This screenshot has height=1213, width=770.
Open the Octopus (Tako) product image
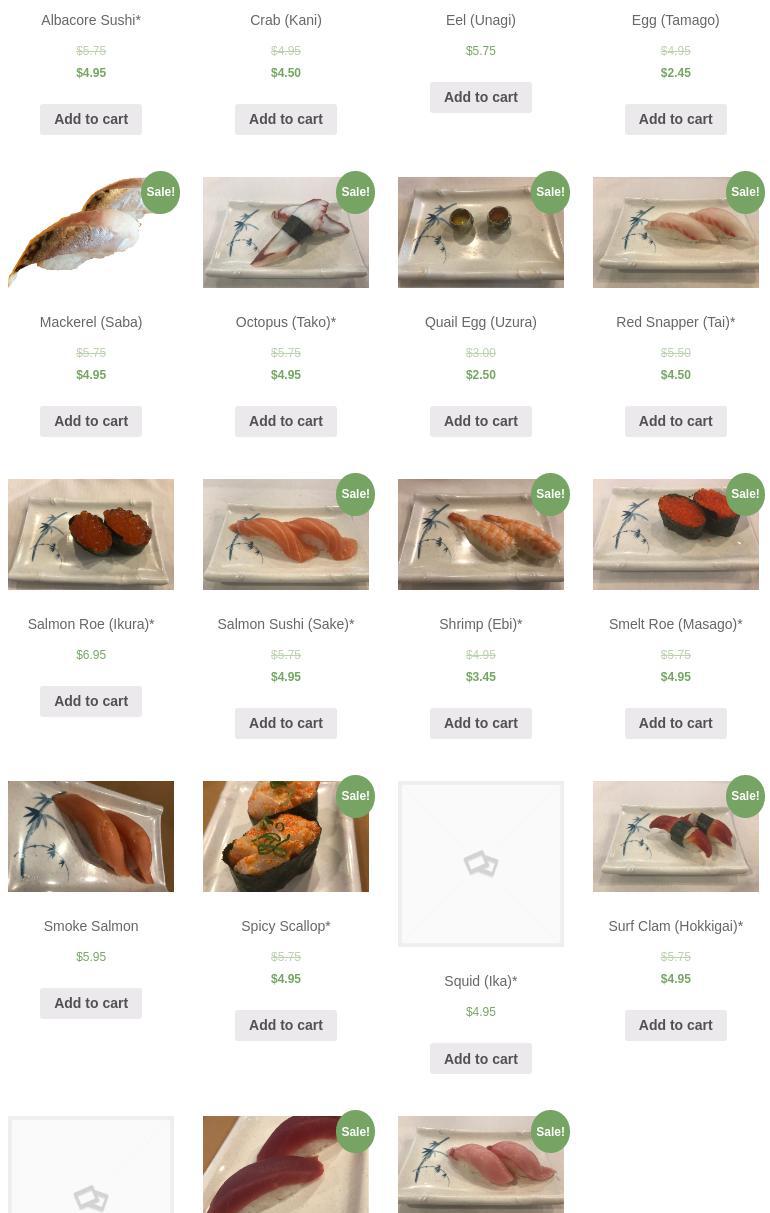(x=286, y=232)
